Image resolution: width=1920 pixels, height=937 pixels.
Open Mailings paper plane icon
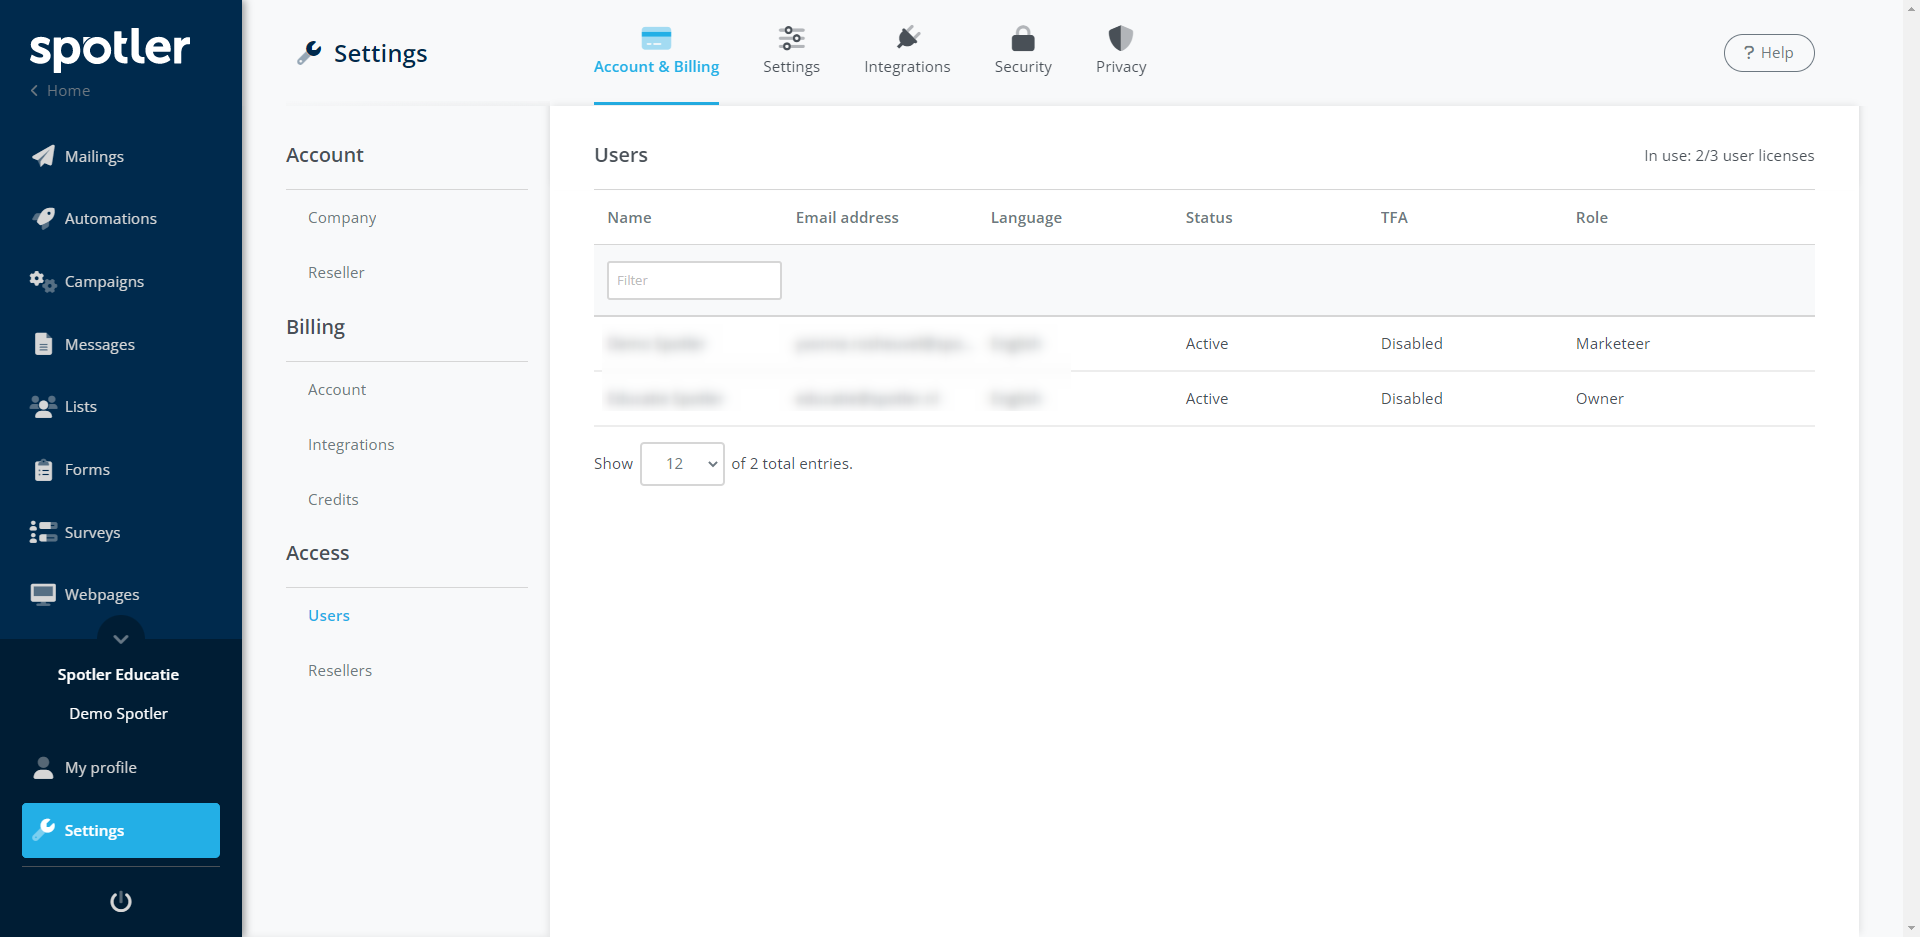pyautogui.click(x=43, y=156)
